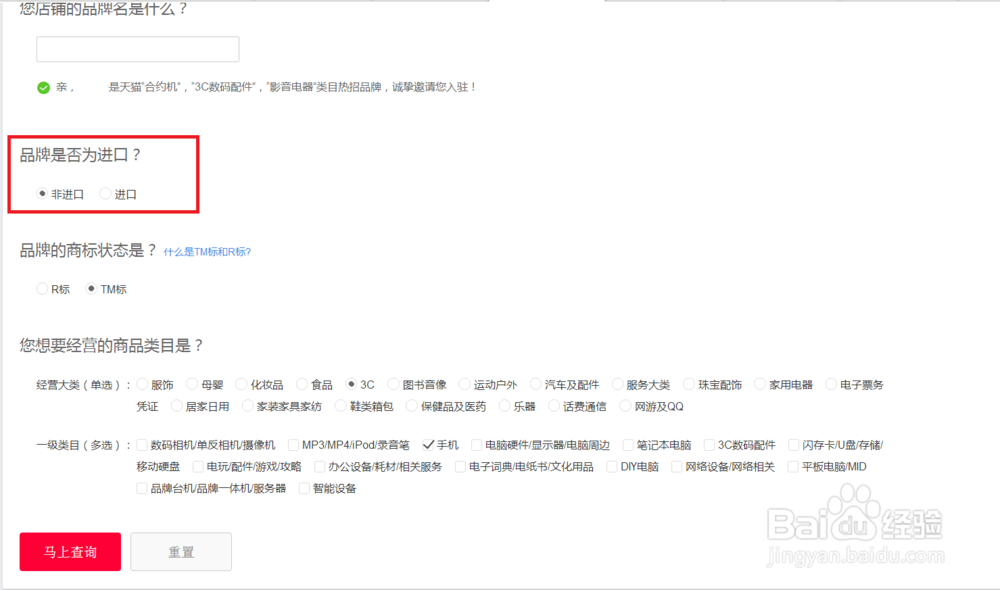Select 居家日用 as main category
Screen dimensions: 1000x590
click(177, 406)
